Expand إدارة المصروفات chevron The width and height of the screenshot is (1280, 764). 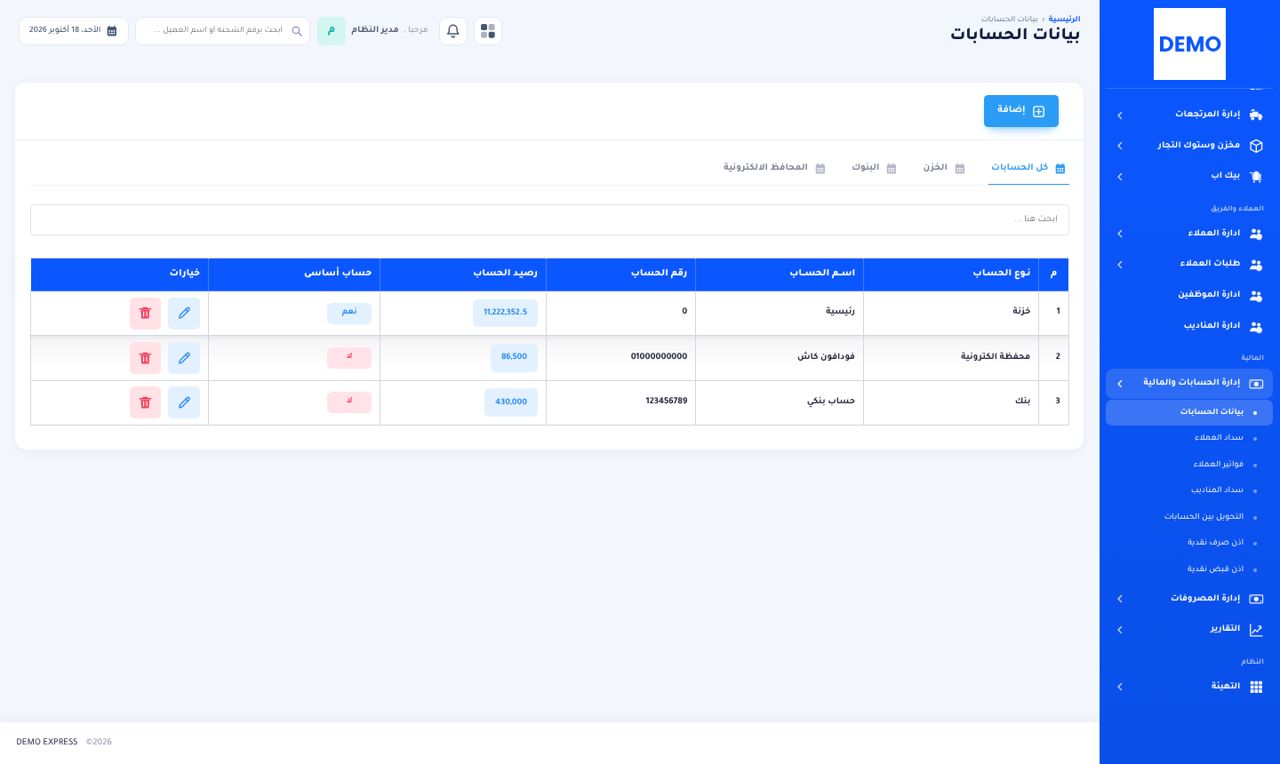pyautogui.click(x=1120, y=599)
